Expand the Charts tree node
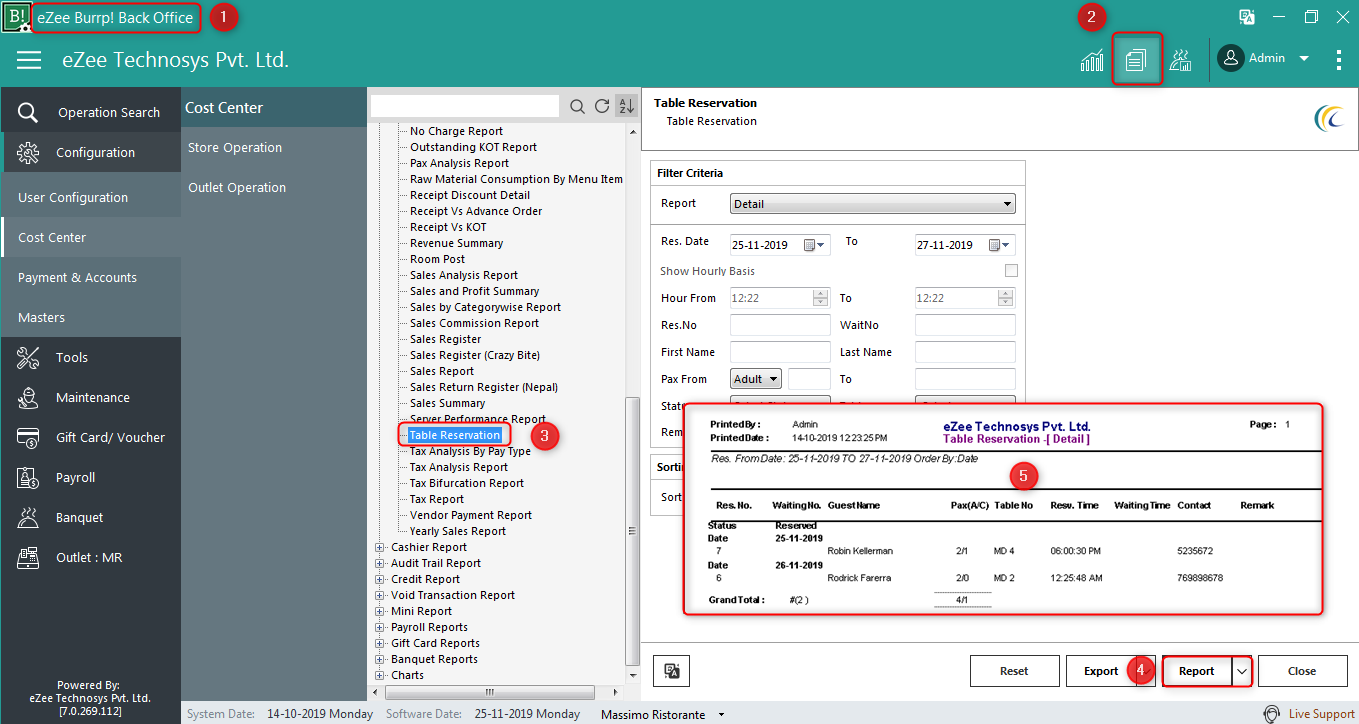The image size is (1359, 724). [x=380, y=675]
